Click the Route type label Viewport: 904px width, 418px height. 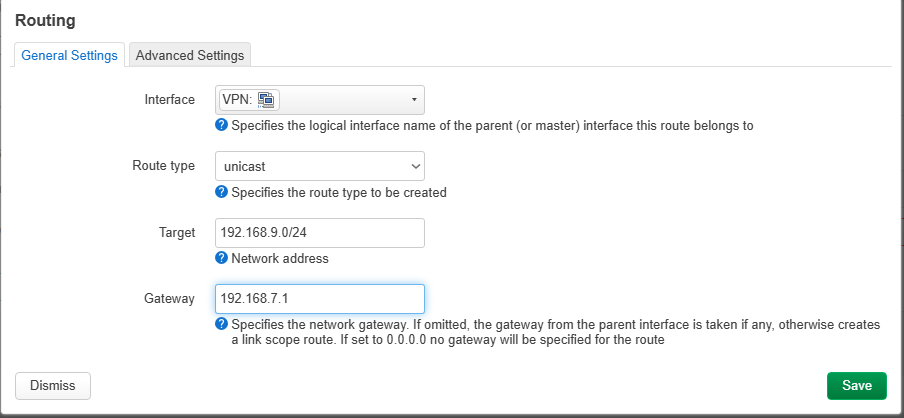click(164, 166)
